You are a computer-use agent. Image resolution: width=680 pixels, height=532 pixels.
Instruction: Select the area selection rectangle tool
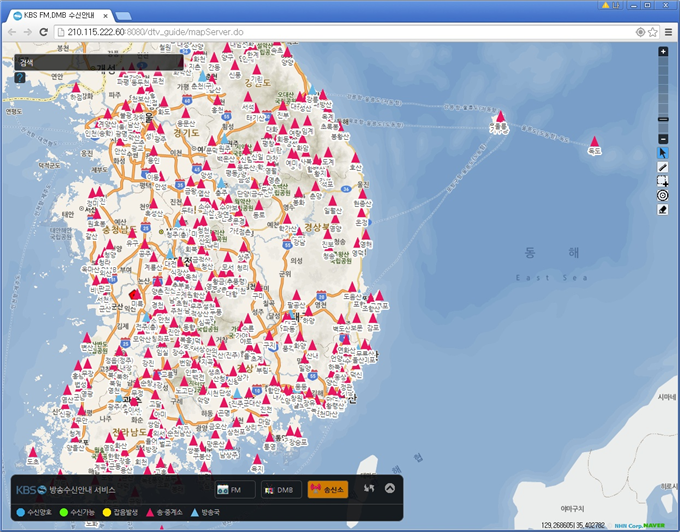pos(663,181)
